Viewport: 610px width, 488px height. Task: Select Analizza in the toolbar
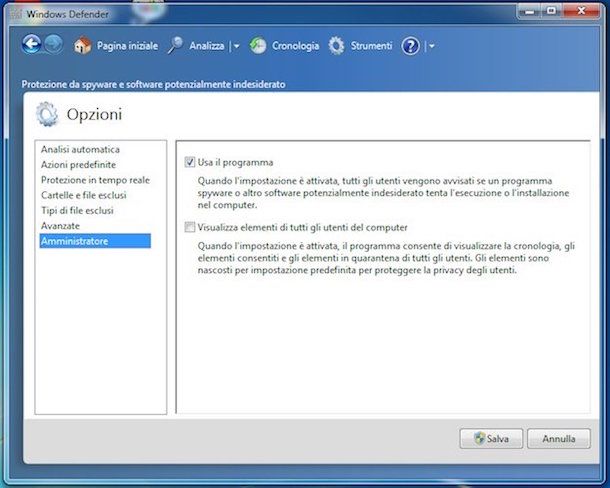point(207,46)
